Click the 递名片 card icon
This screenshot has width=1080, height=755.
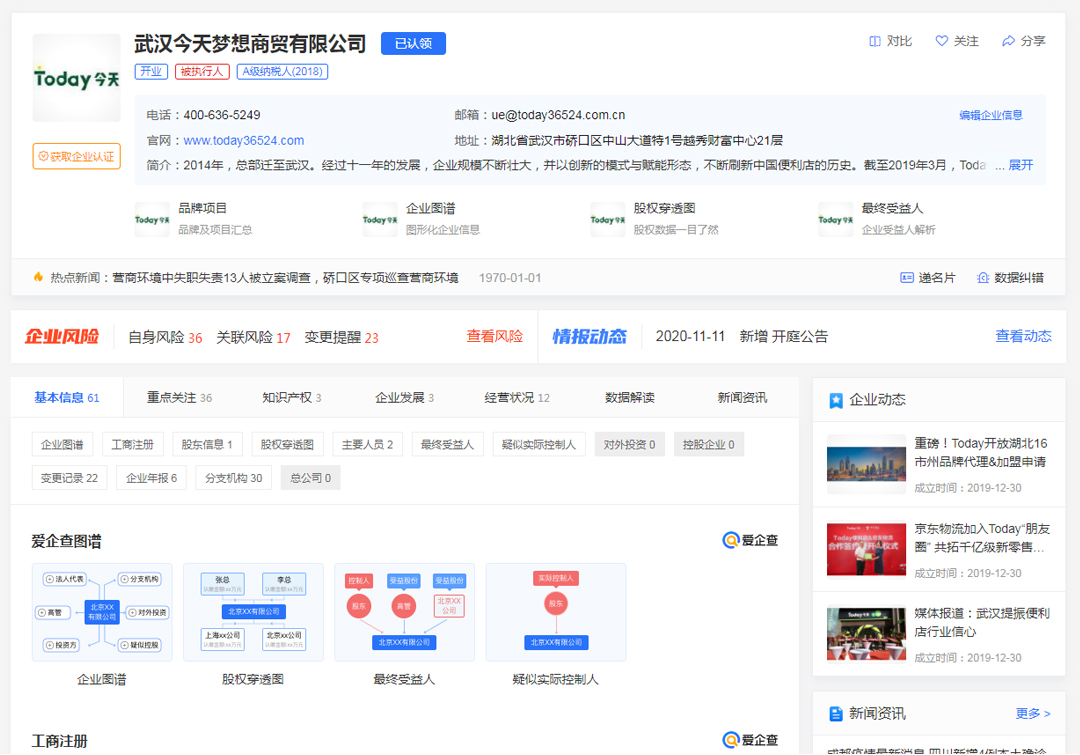[x=907, y=278]
